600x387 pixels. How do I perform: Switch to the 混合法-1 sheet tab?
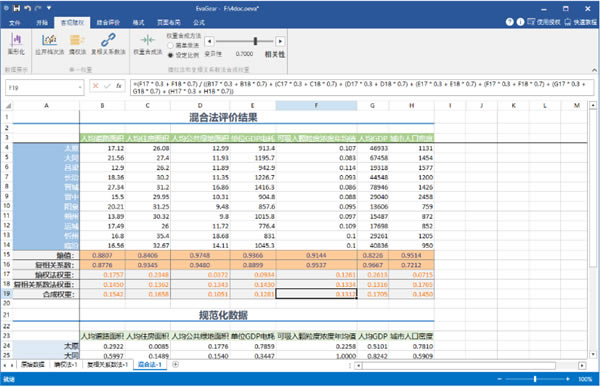(x=150, y=365)
